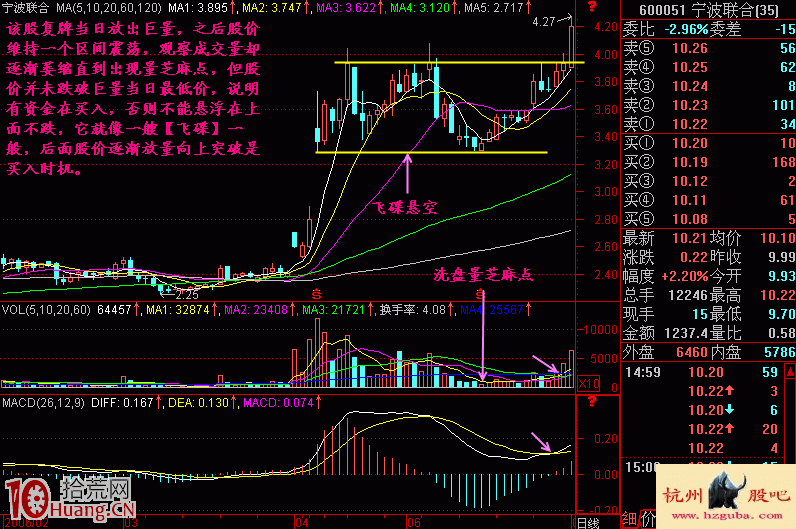Screen dimensions: 796x529
Task: Select the 买① 10.20 bid row
Action: (709, 143)
